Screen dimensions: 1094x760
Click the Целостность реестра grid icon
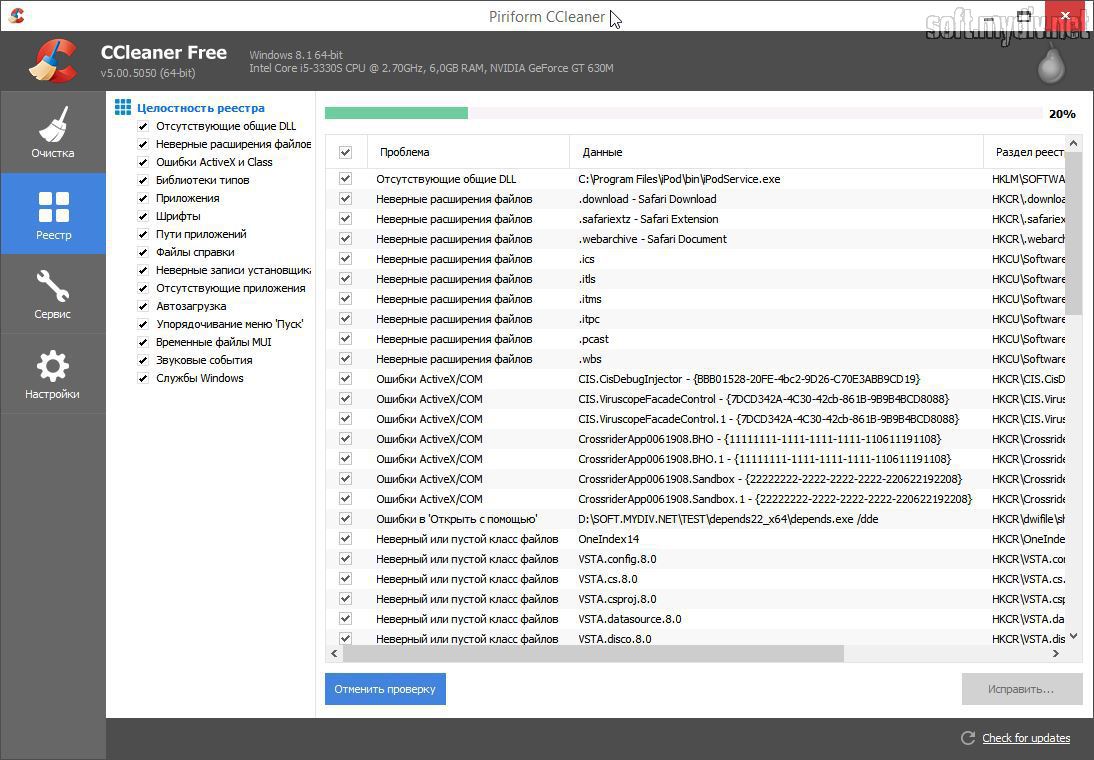click(x=123, y=107)
